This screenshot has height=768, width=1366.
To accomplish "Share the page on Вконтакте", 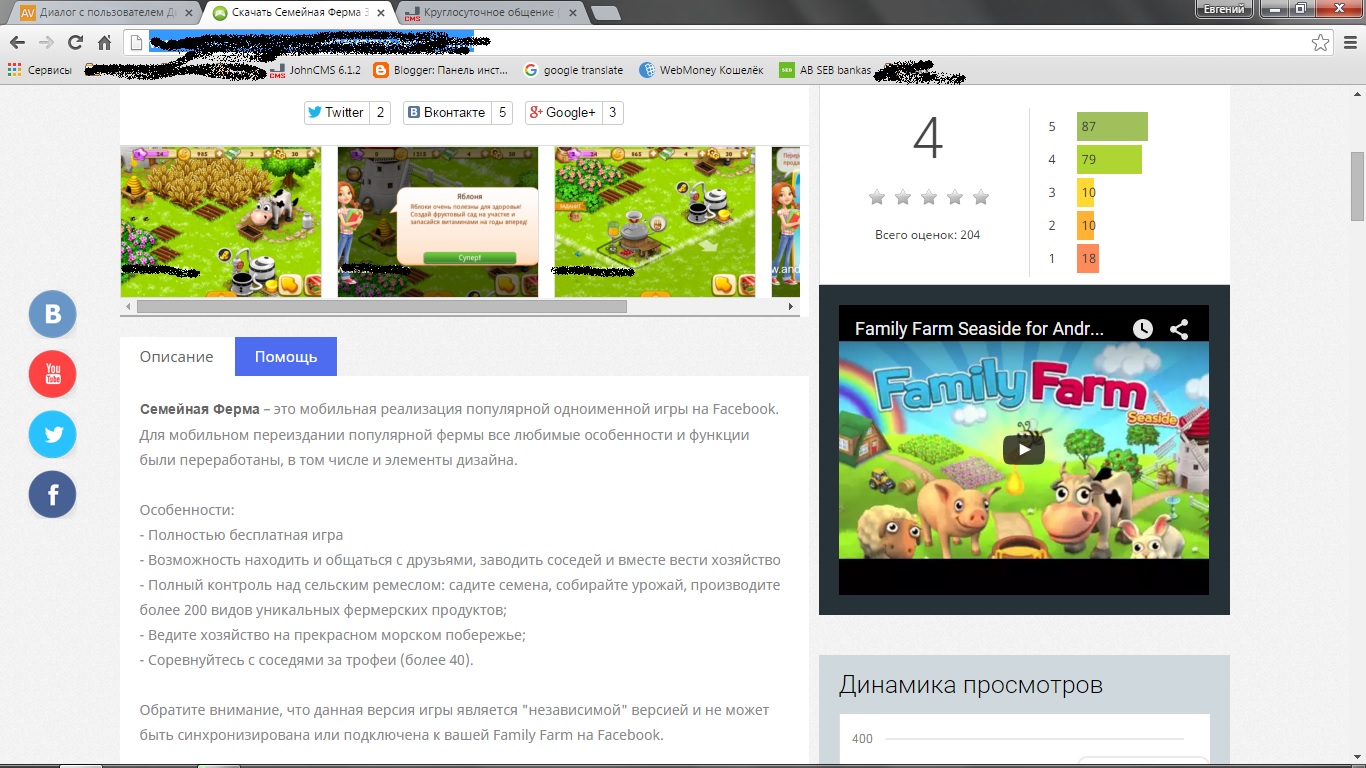I will click(x=446, y=112).
